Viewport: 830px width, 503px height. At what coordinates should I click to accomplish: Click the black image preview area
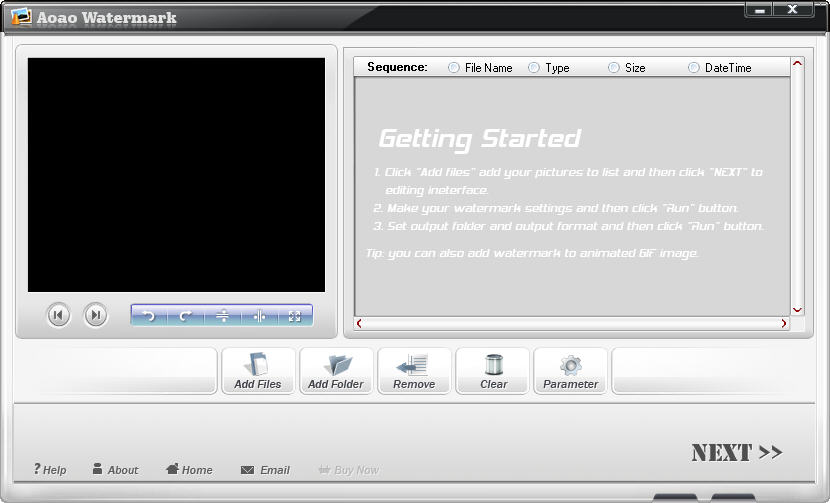176,175
